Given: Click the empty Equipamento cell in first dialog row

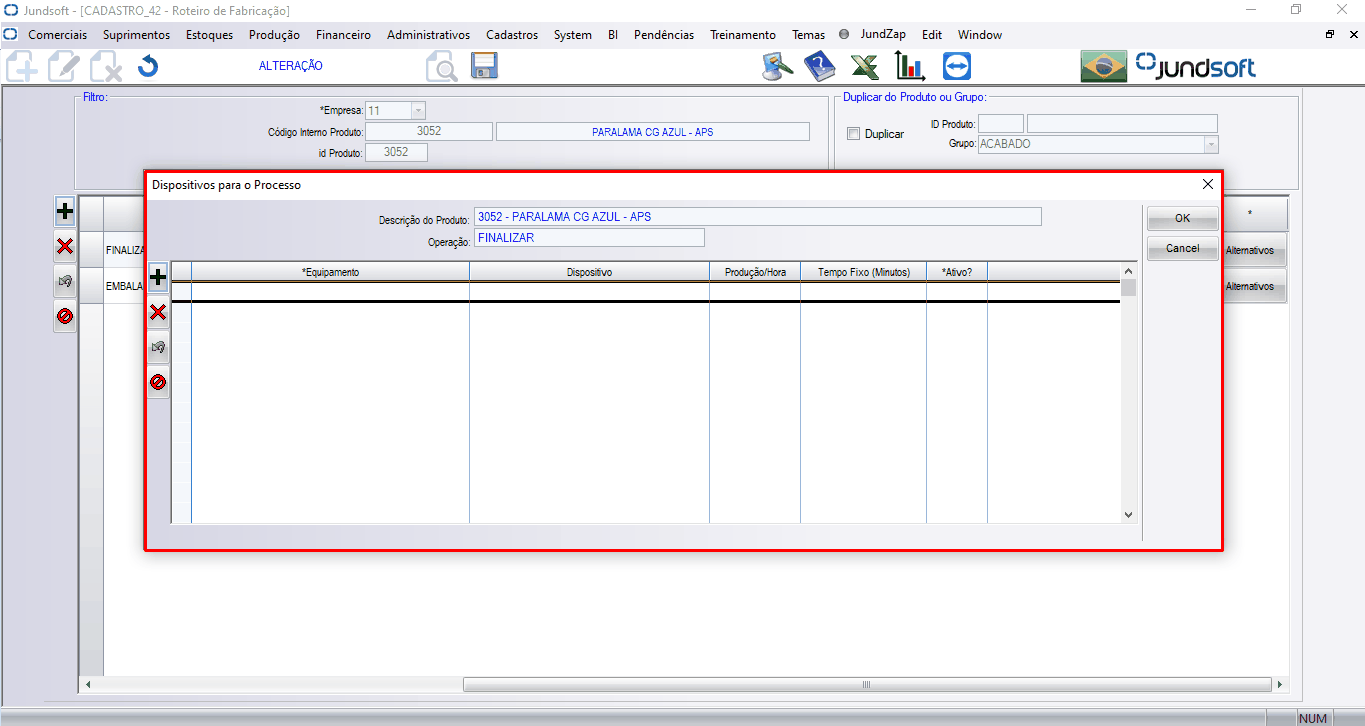Looking at the screenshot, I should (x=330, y=291).
